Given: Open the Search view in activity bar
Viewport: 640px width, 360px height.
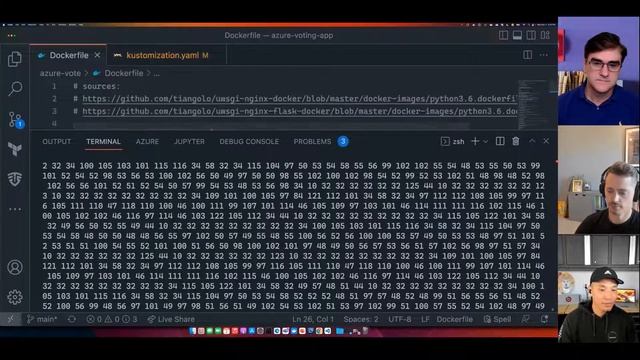Looking at the screenshot, I should [15, 88].
